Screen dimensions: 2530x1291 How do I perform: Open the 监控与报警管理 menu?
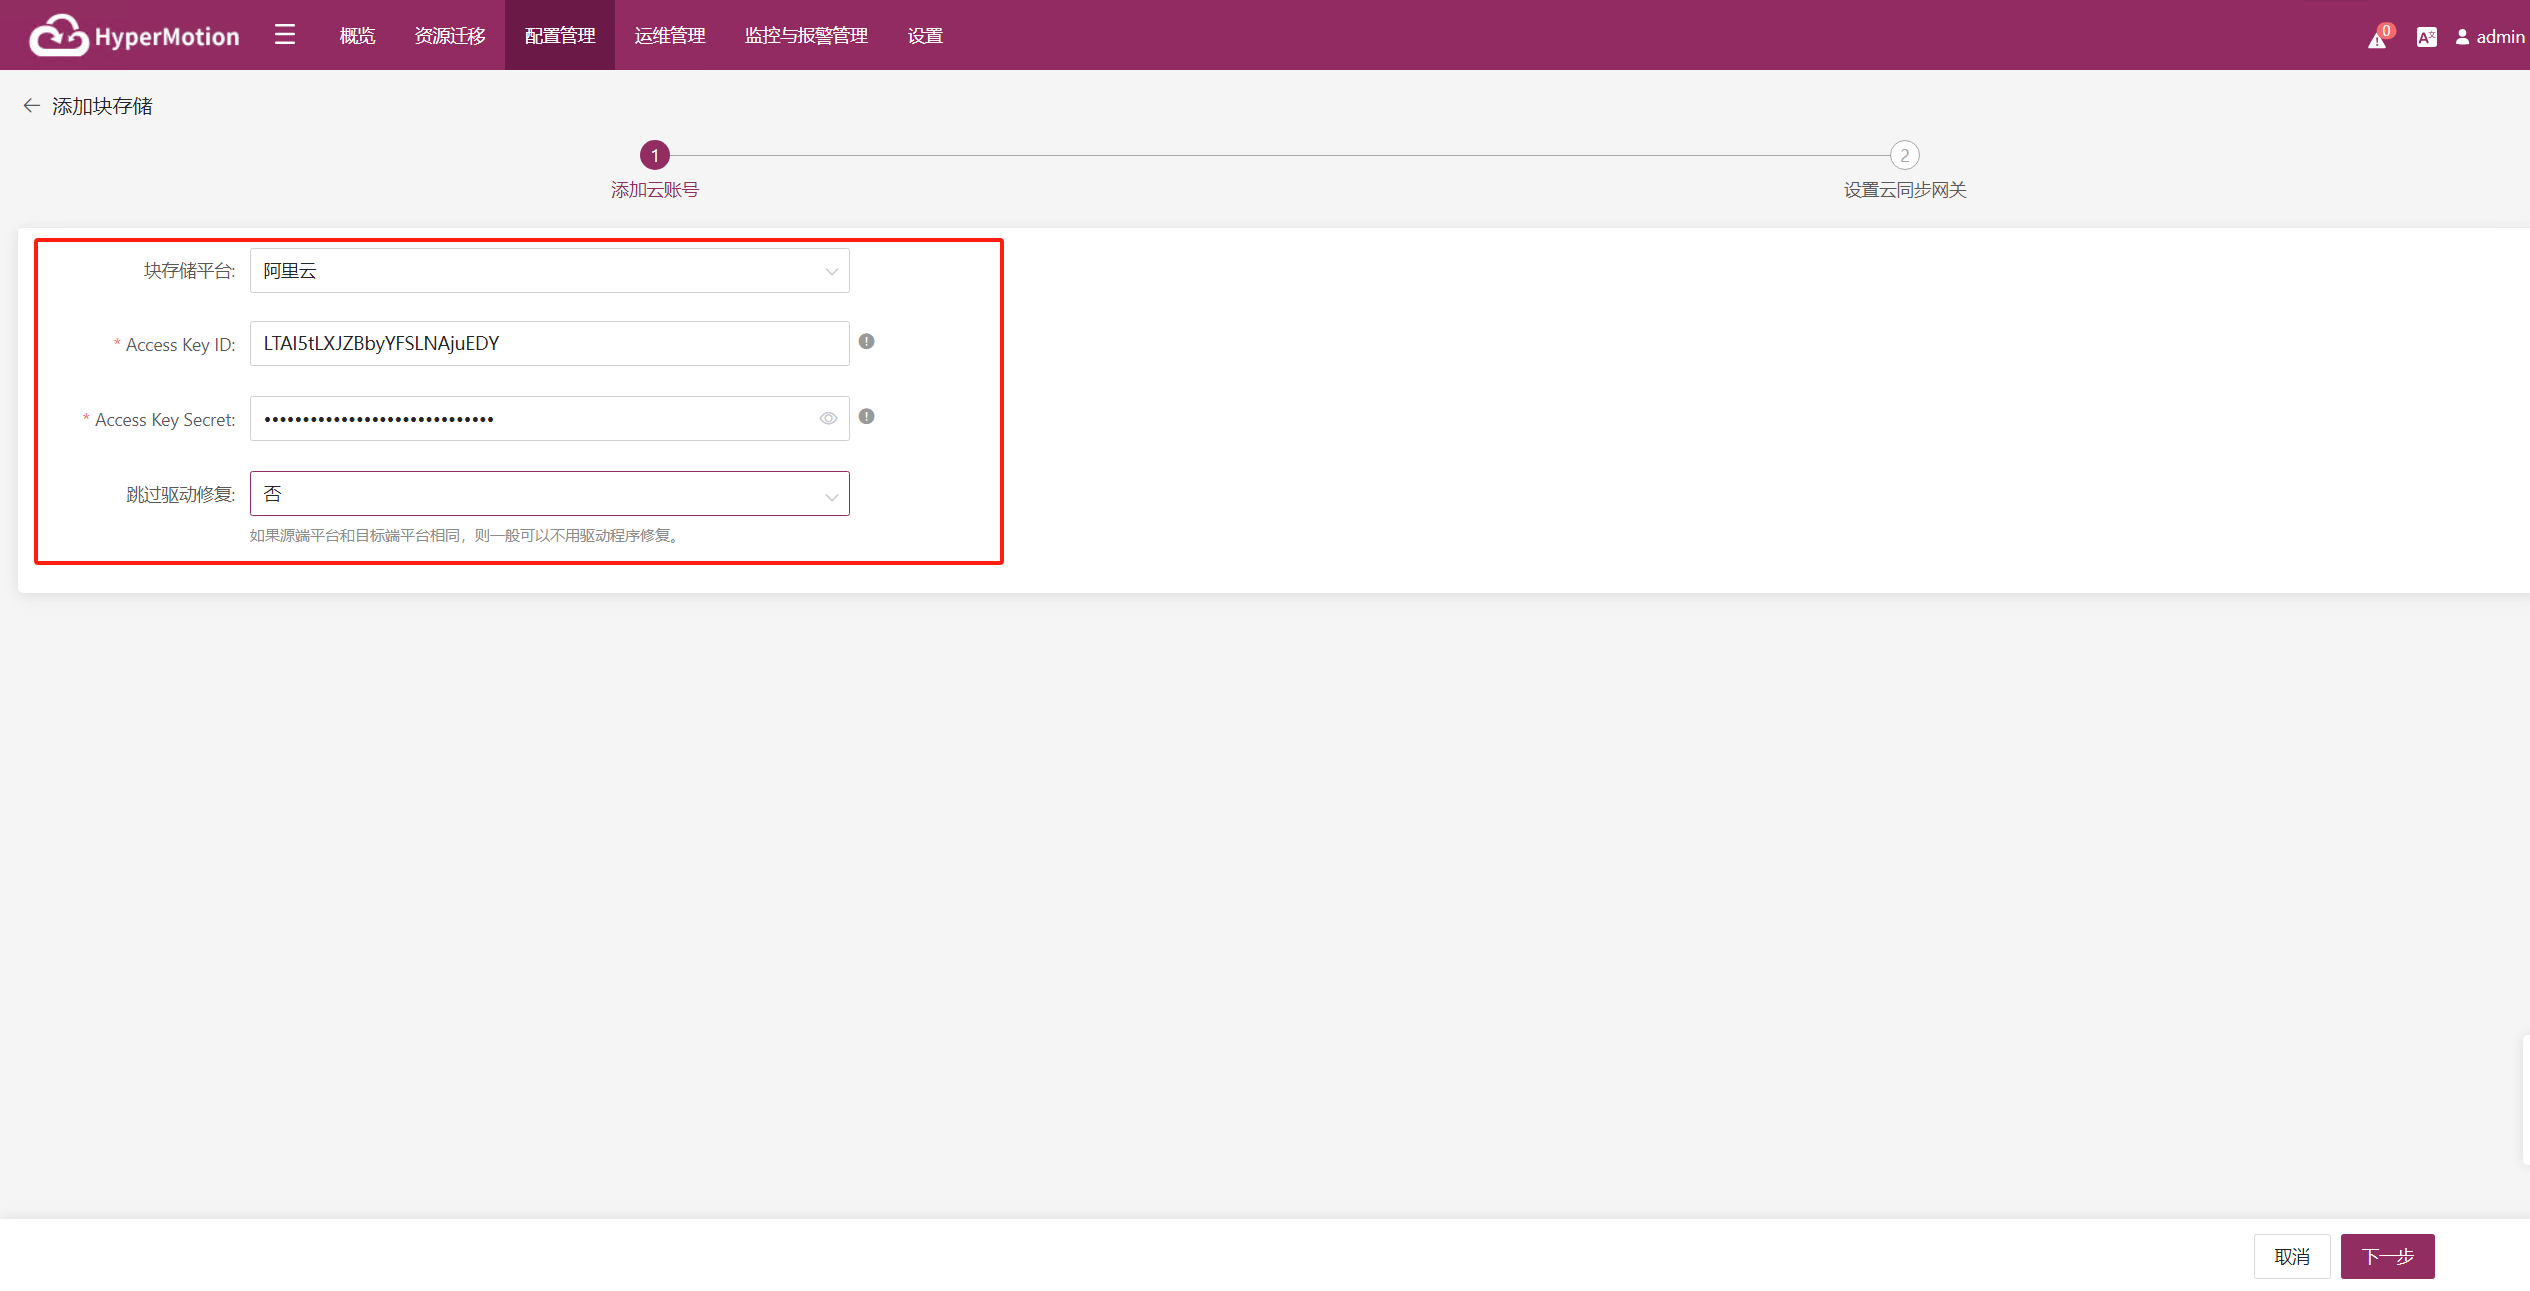(x=806, y=36)
